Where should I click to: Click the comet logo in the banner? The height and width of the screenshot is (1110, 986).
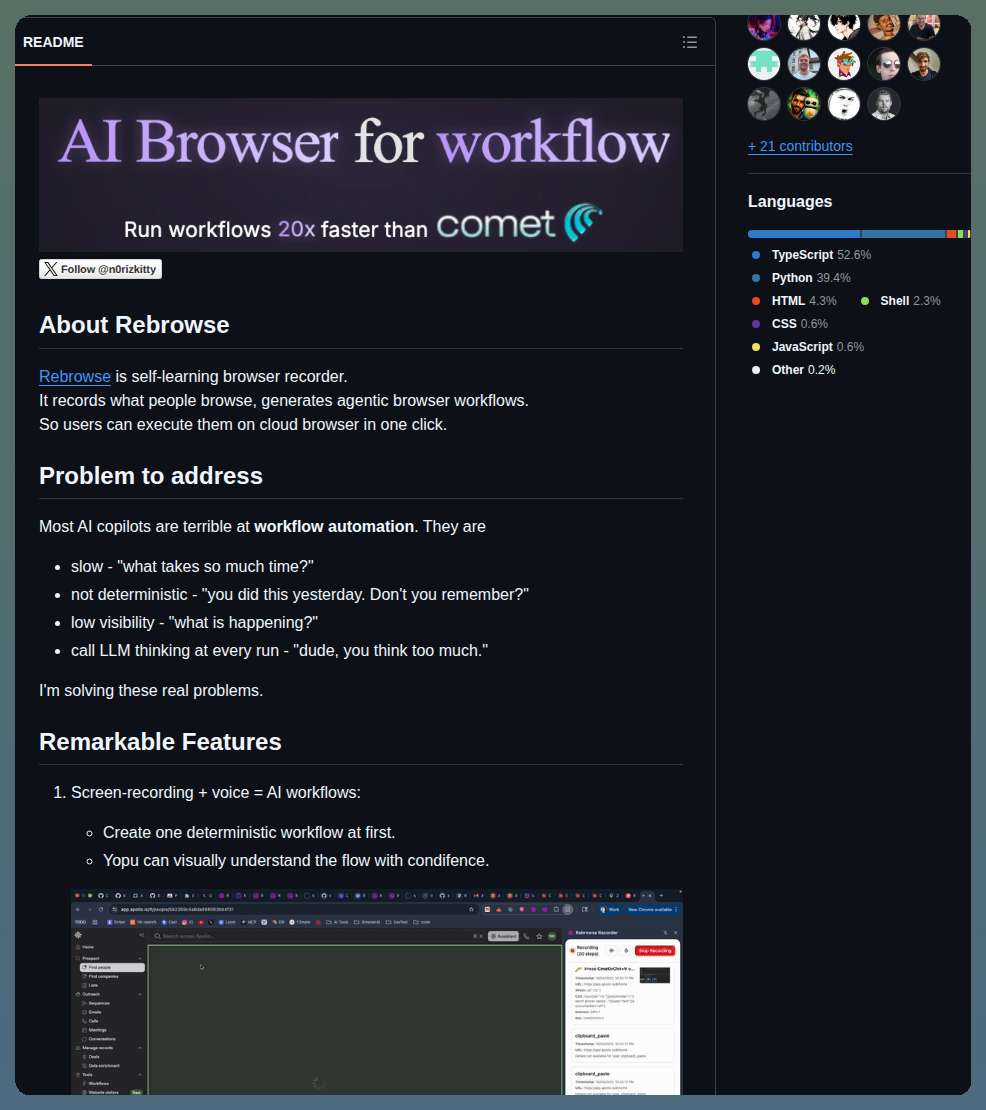tap(520, 223)
